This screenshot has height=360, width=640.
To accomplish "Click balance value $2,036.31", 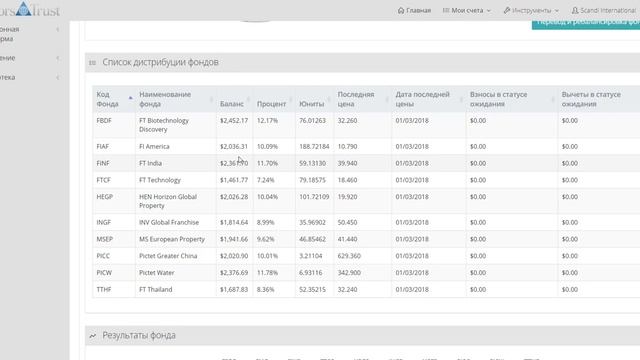I will point(234,147).
